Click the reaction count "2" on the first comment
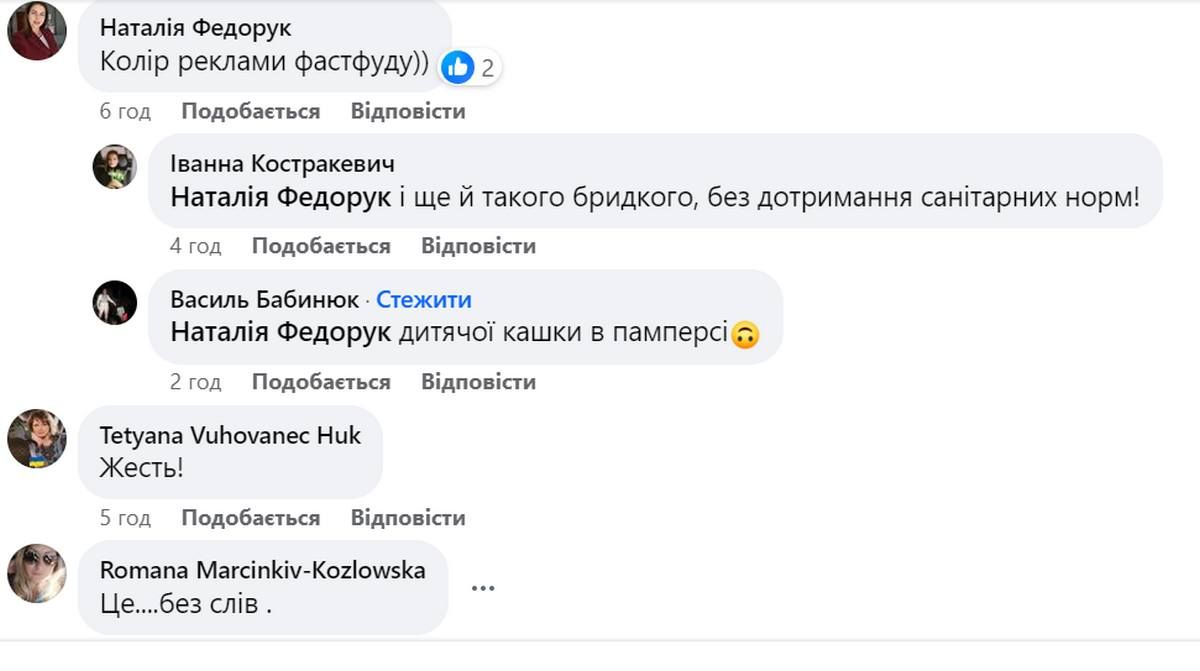The width and height of the screenshot is (1200, 671). click(x=486, y=68)
